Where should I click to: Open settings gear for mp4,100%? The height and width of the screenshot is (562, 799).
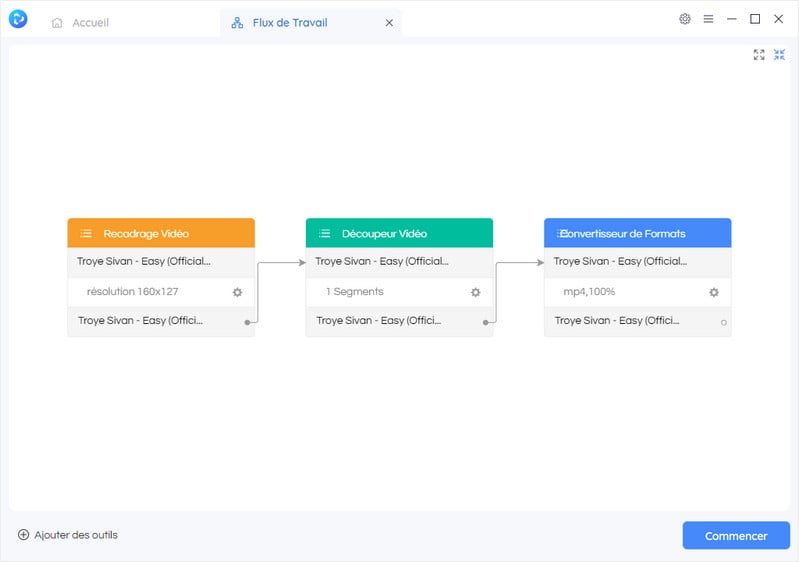click(714, 292)
